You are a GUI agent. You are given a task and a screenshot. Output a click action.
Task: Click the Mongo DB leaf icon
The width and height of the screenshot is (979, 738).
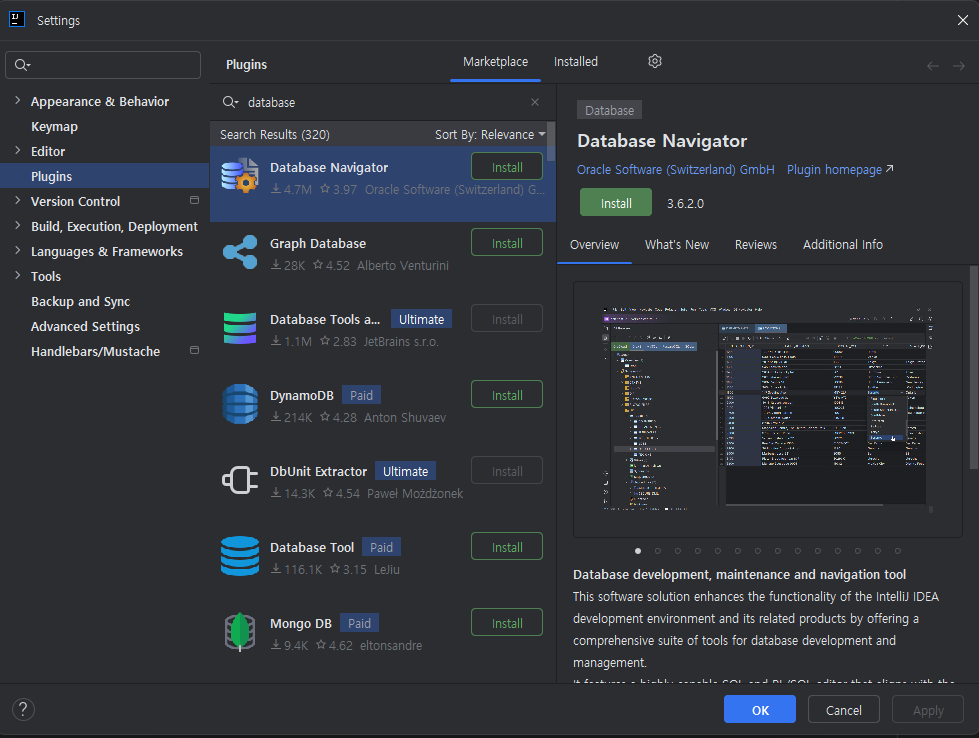tap(240, 632)
